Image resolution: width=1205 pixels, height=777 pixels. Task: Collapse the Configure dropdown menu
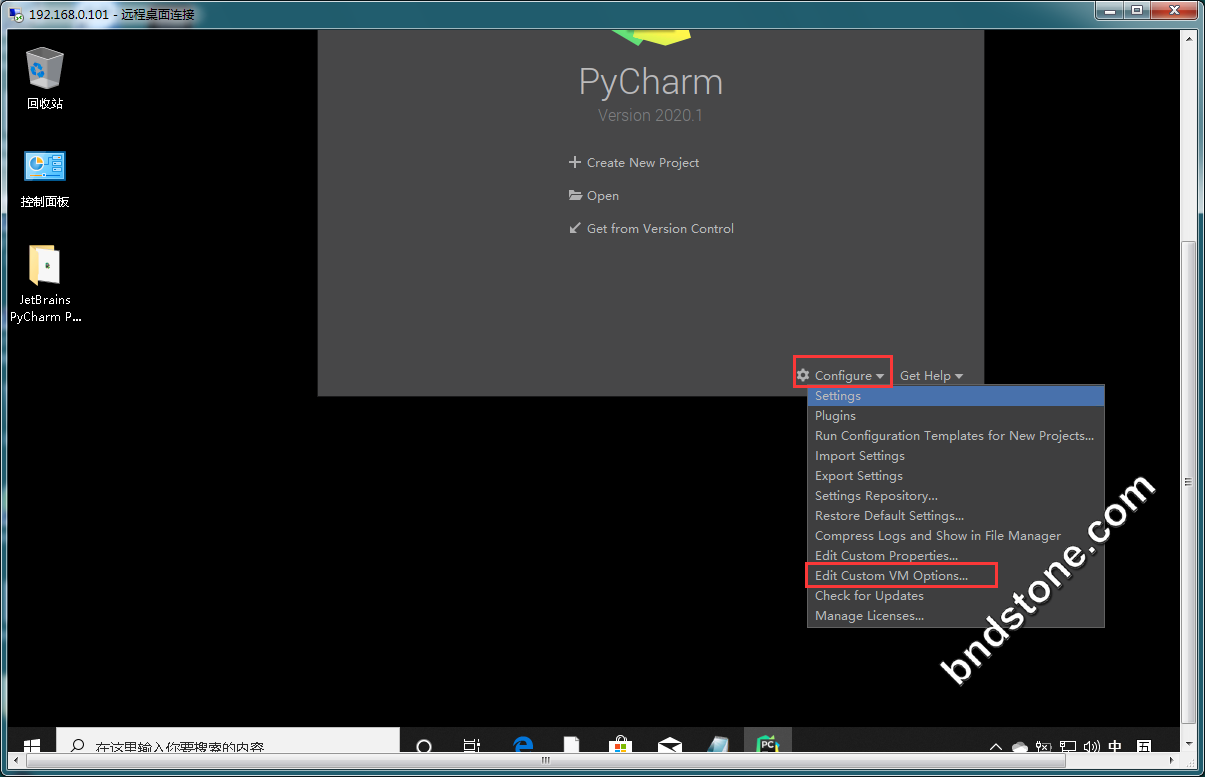coord(842,375)
